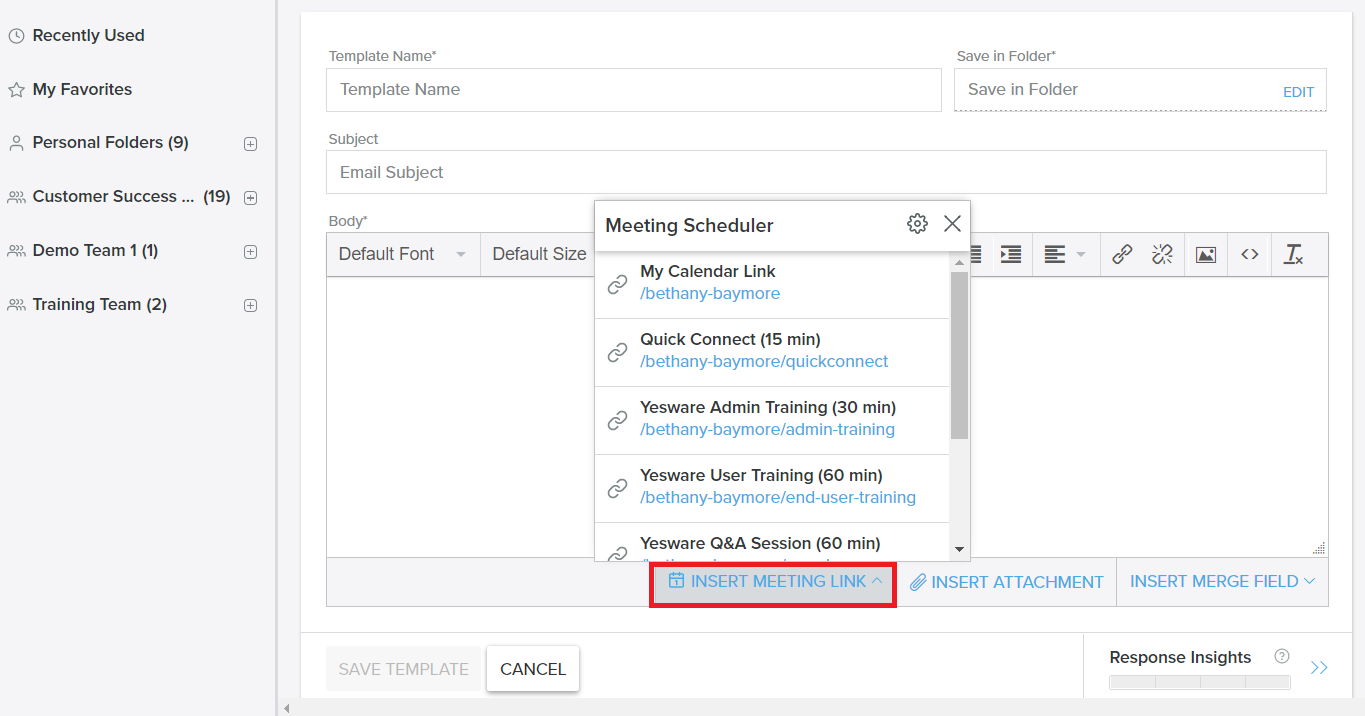Viewport: 1365px width, 716px height.
Task: Click Insert Attachment button
Action: [x=1006, y=582]
